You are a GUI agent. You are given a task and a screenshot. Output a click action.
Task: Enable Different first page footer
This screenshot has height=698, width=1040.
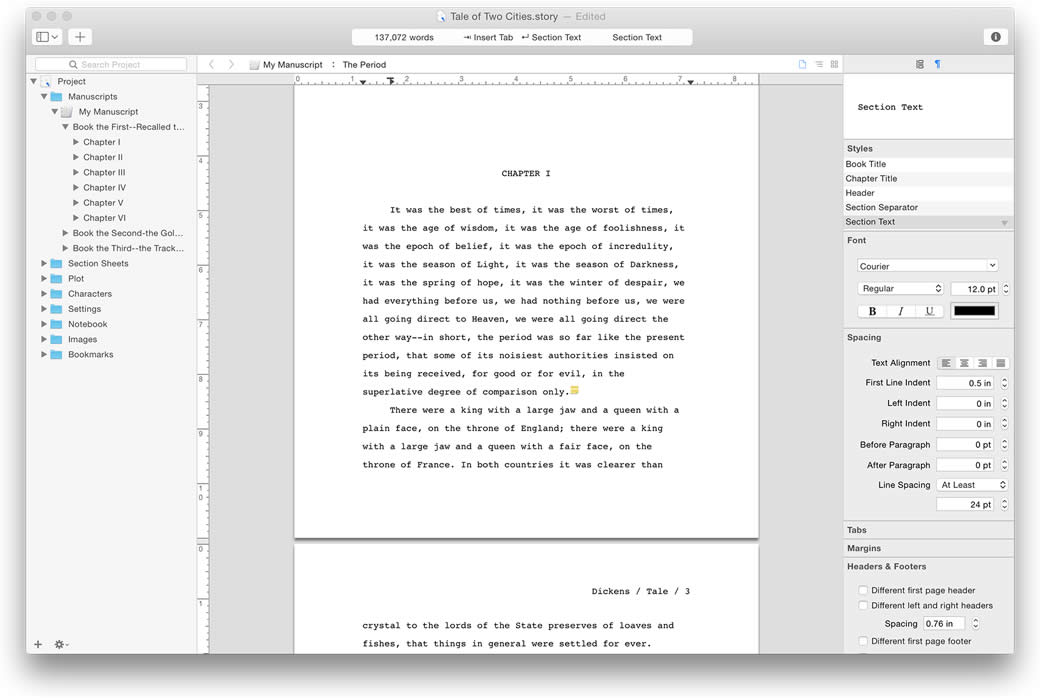pos(863,641)
